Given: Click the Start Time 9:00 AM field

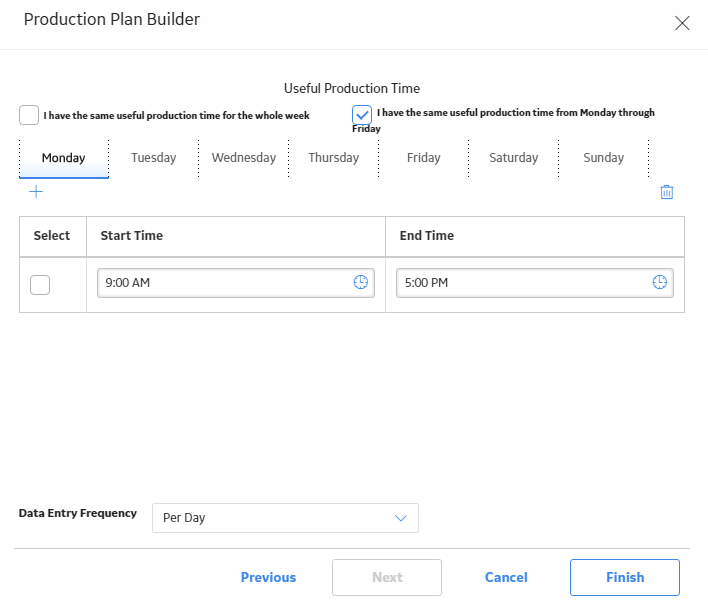Looking at the screenshot, I should [236, 283].
